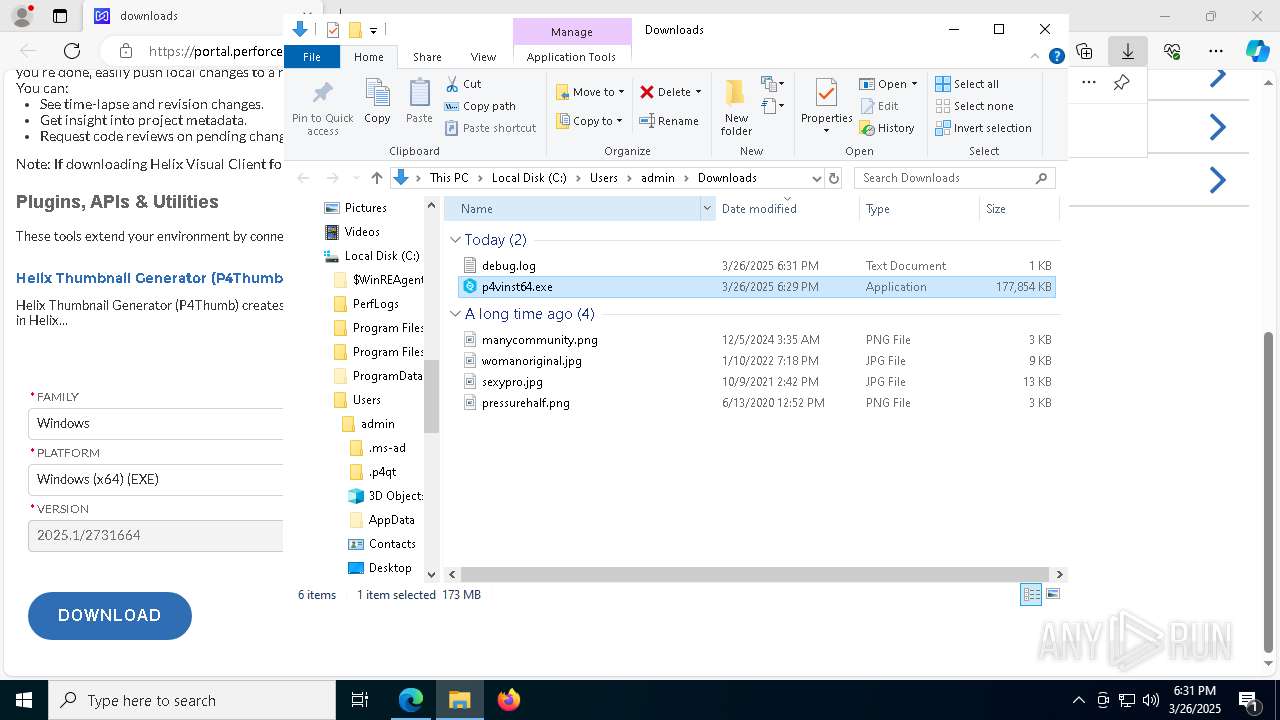Switch to Large icons view layout

[x=1052, y=595]
